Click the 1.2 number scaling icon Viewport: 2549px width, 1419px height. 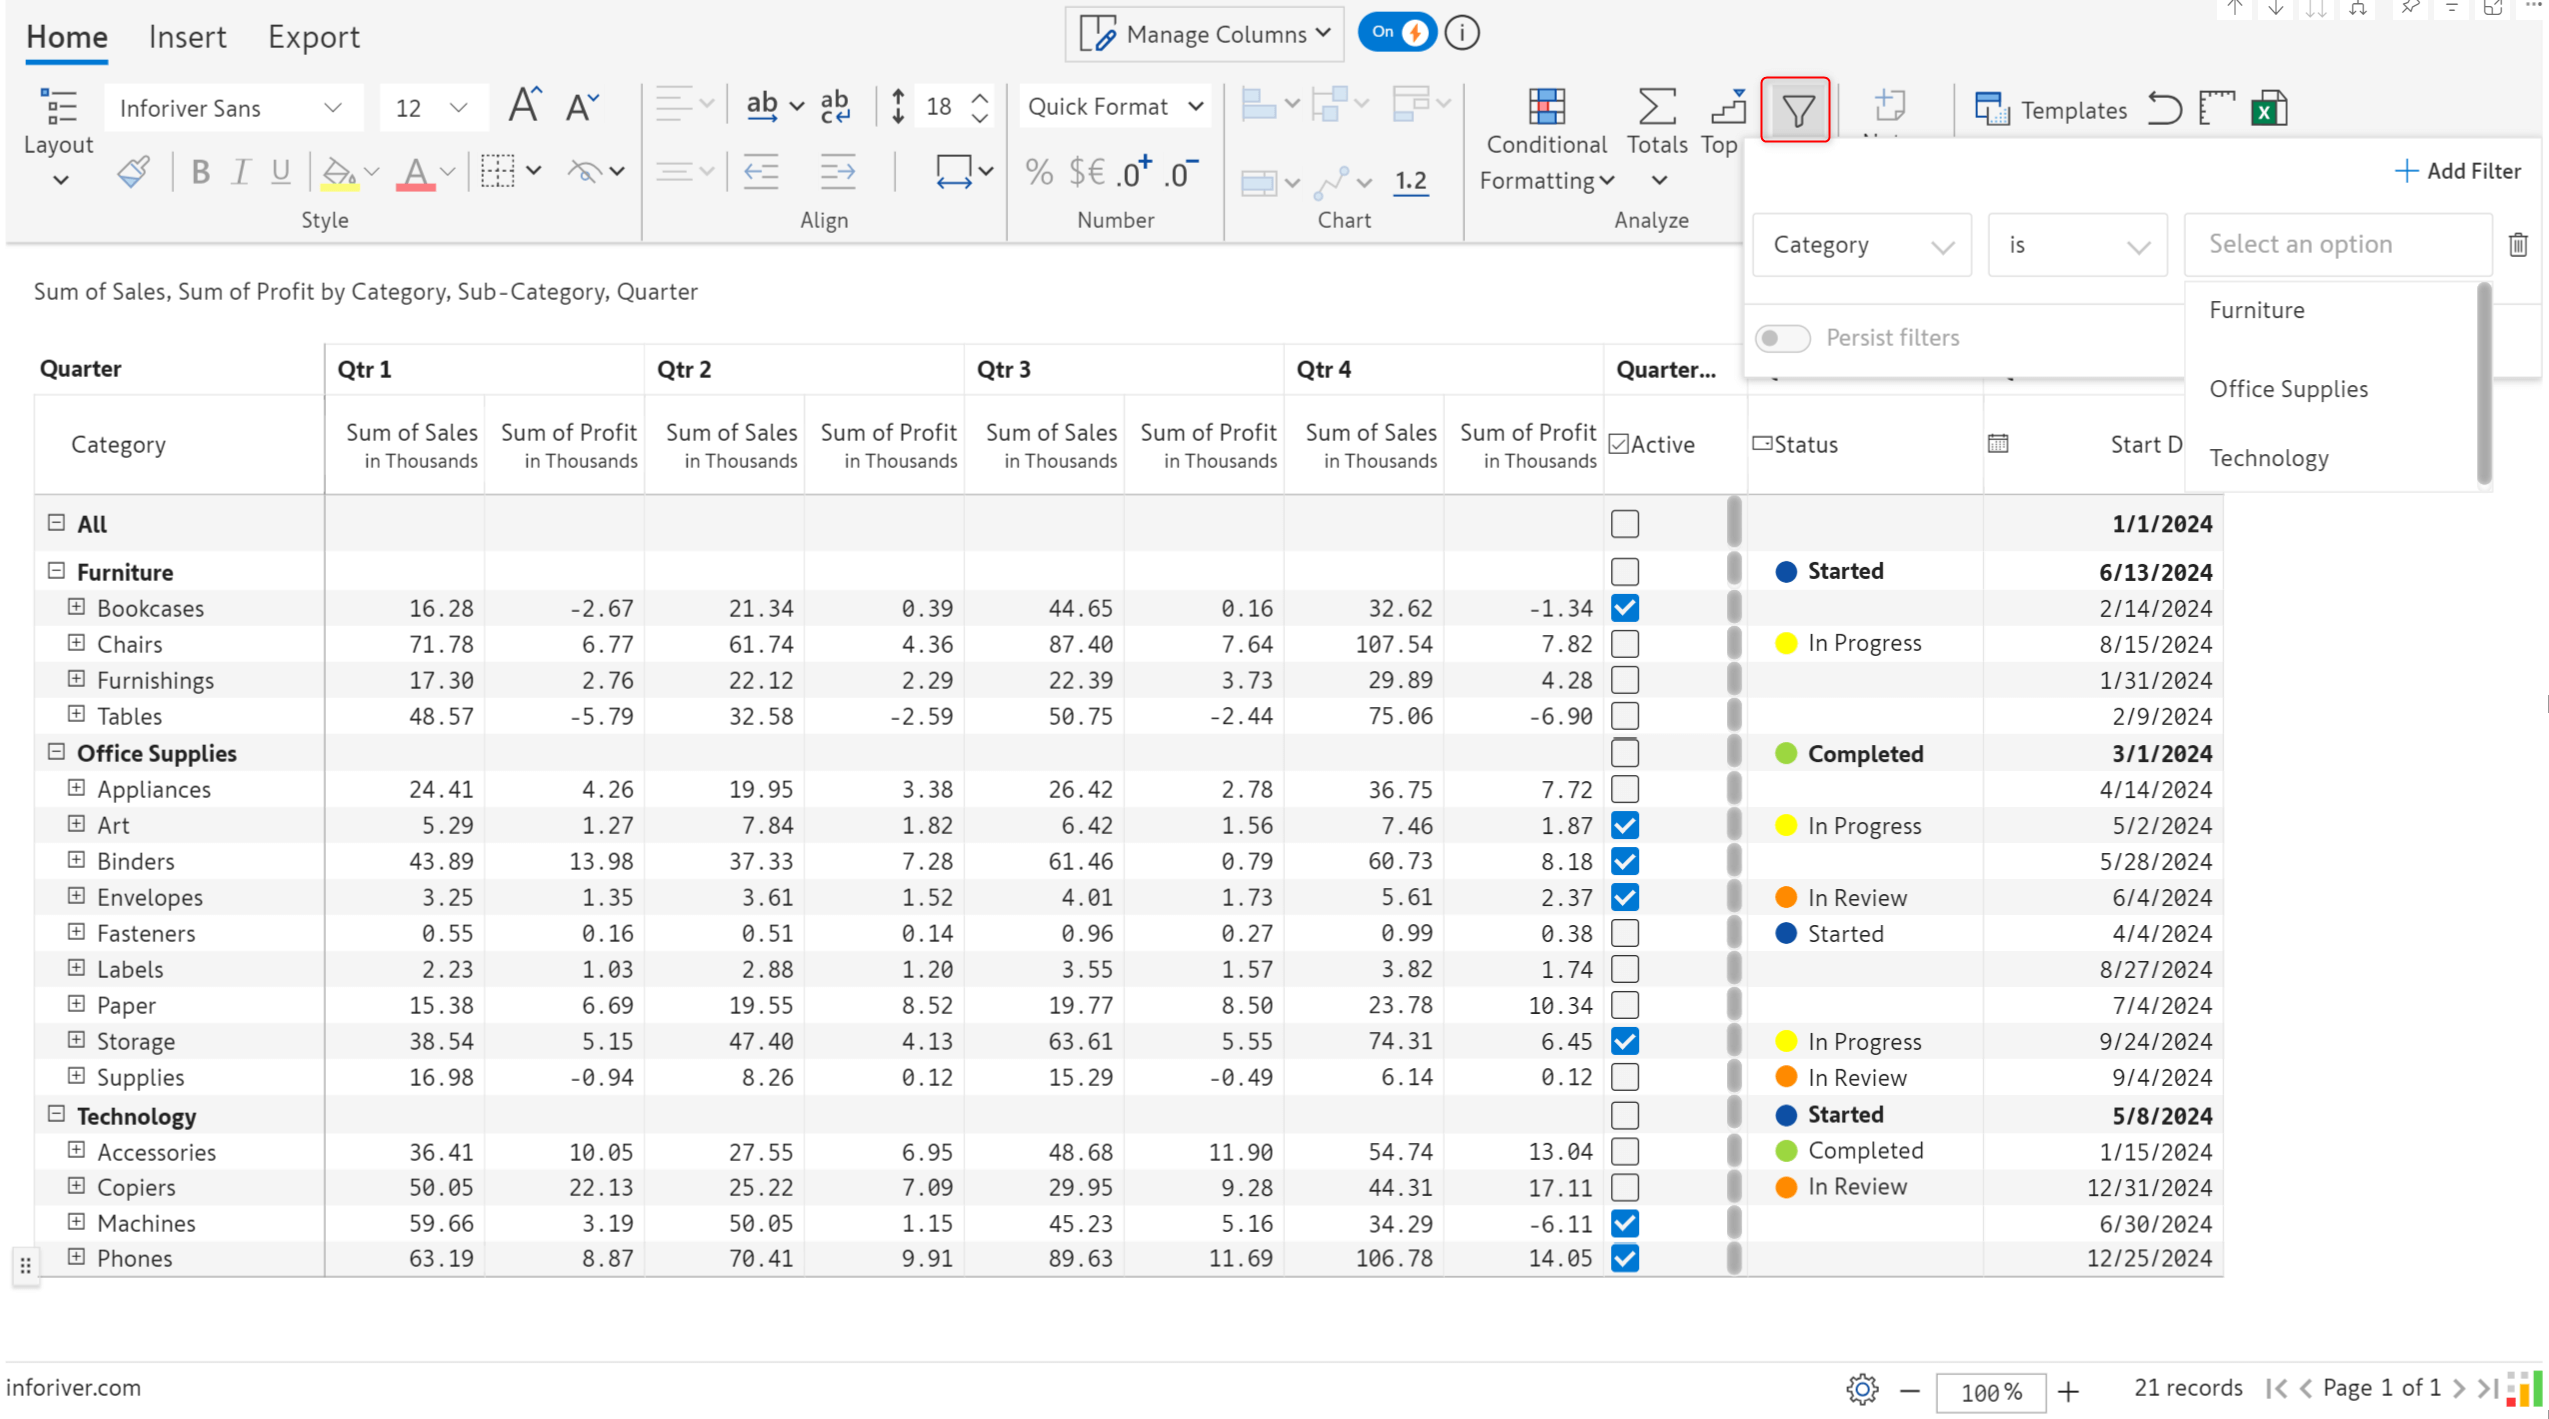coord(1409,180)
